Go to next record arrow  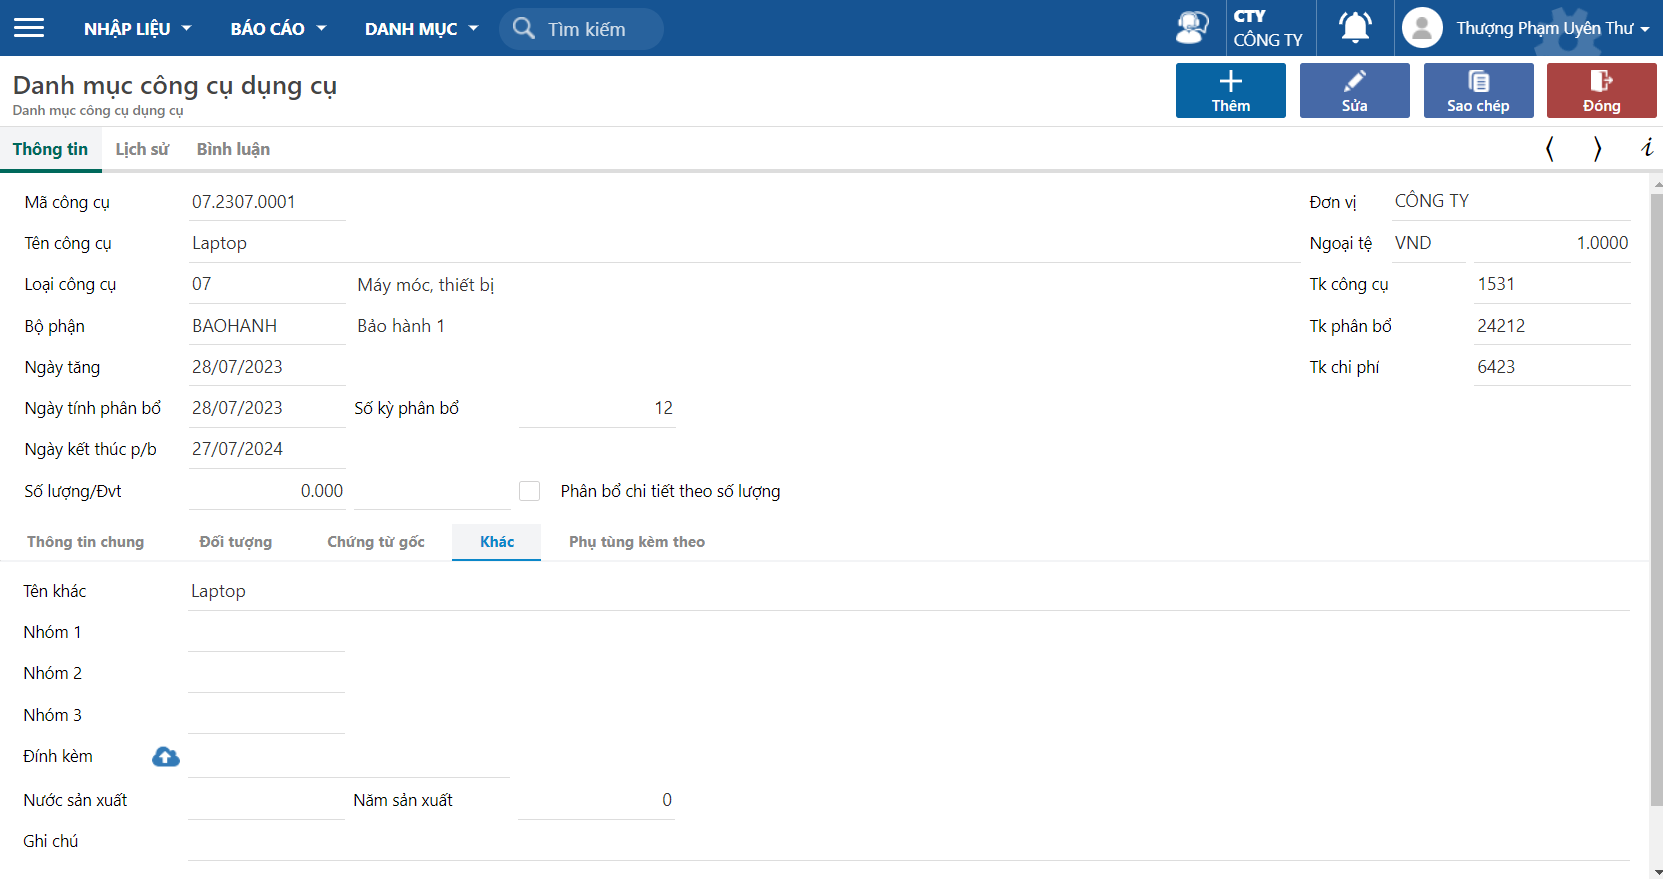pyautogui.click(x=1597, y=149)
